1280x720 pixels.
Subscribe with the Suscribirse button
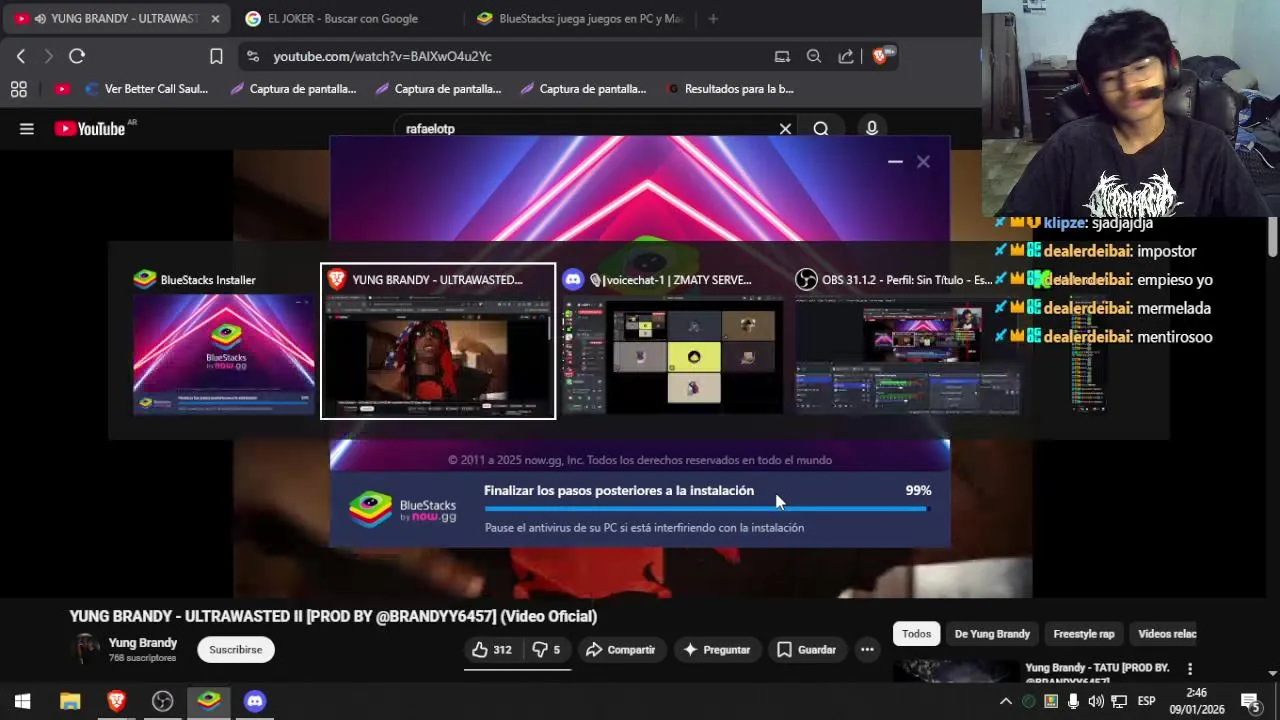click(x=236, y=650)
